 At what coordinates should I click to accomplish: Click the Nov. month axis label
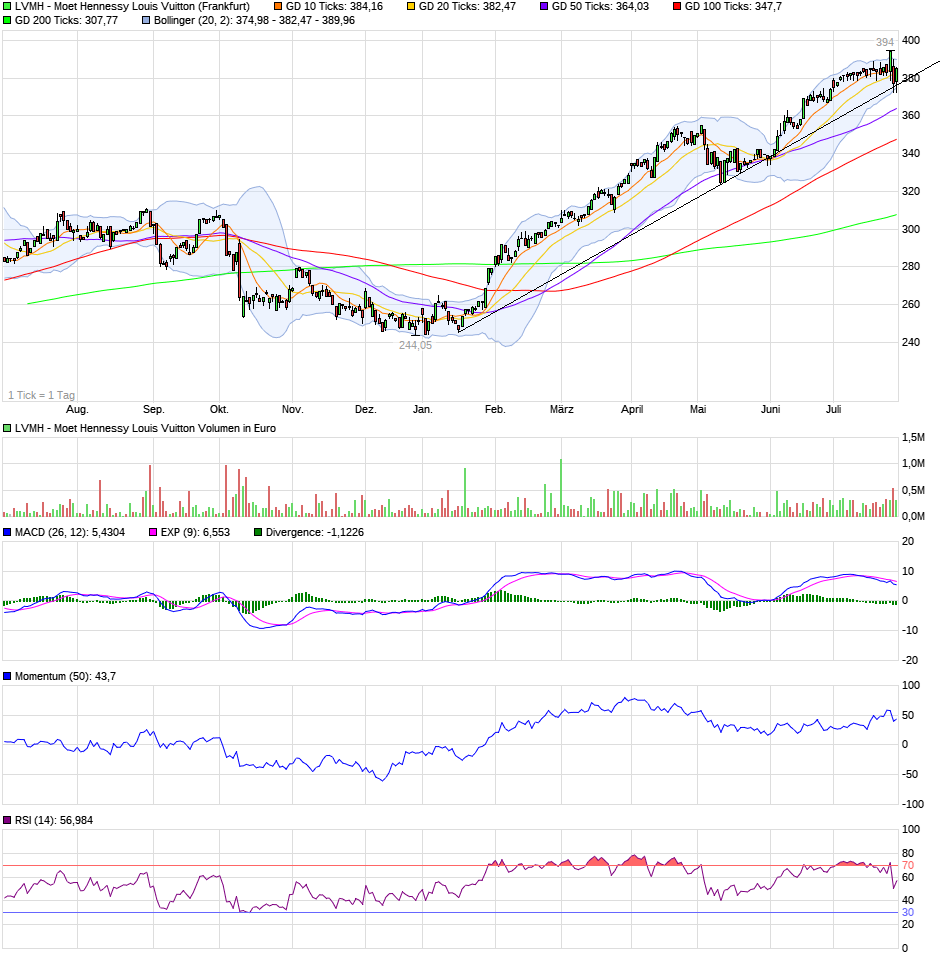click(293, 409)
